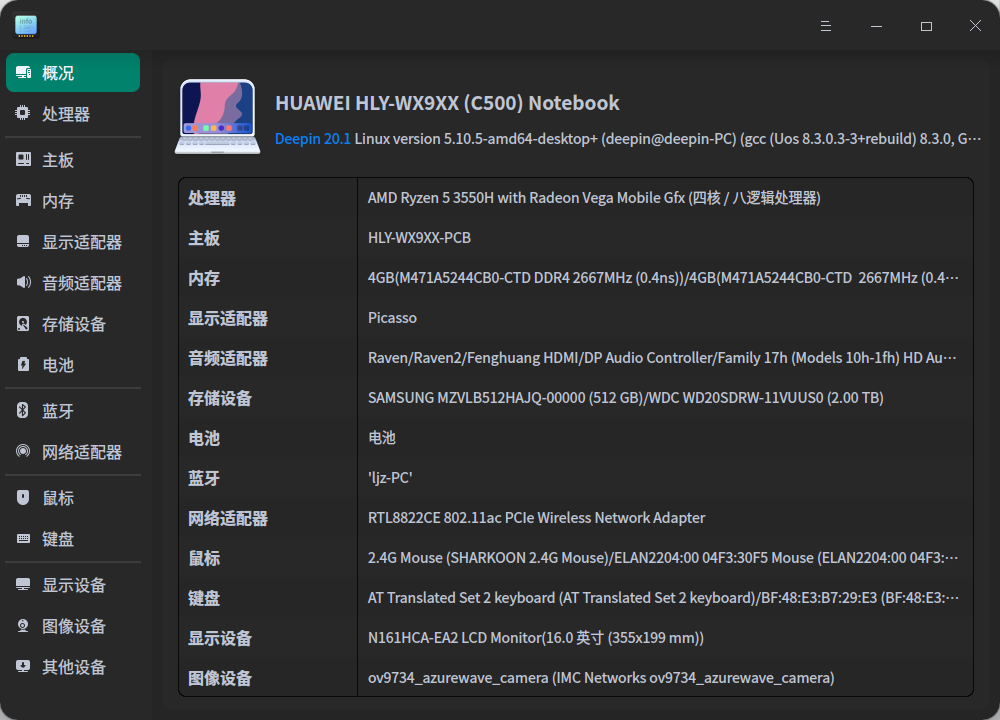Close the device manager window

(x=975, y=26)
